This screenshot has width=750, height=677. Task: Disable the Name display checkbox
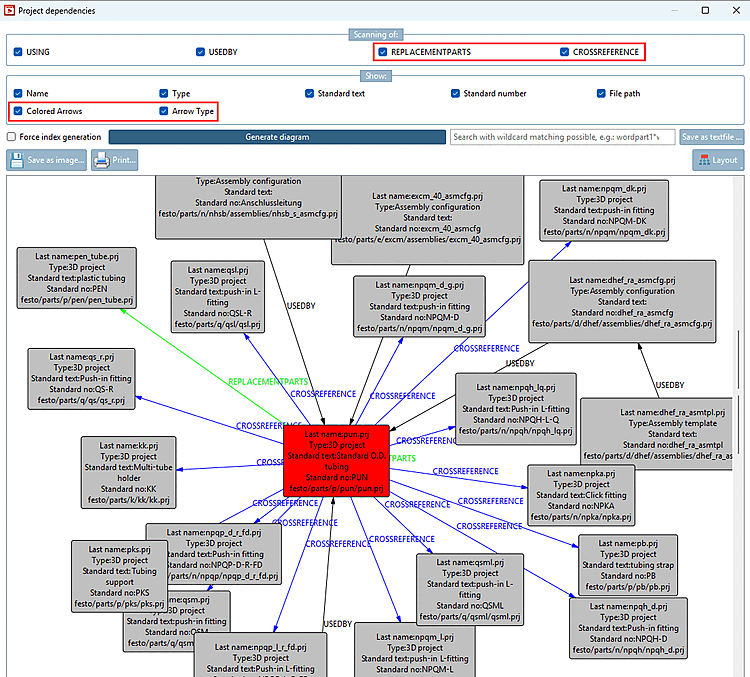click(18, 93)
